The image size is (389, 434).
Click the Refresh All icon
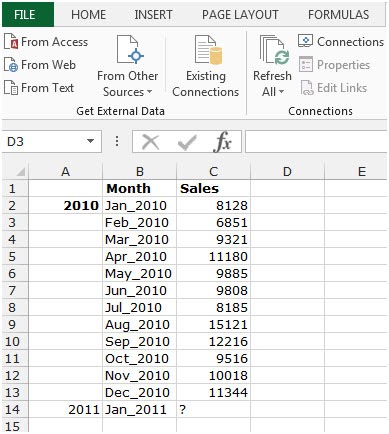coord(272,51)
